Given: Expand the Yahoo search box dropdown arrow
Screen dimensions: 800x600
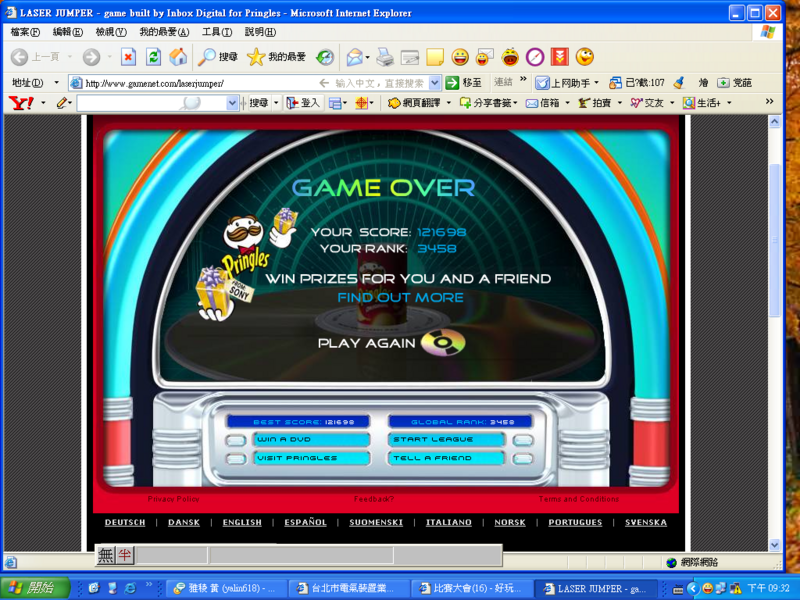Looking at the screenshot, I should tap(232, 103).
